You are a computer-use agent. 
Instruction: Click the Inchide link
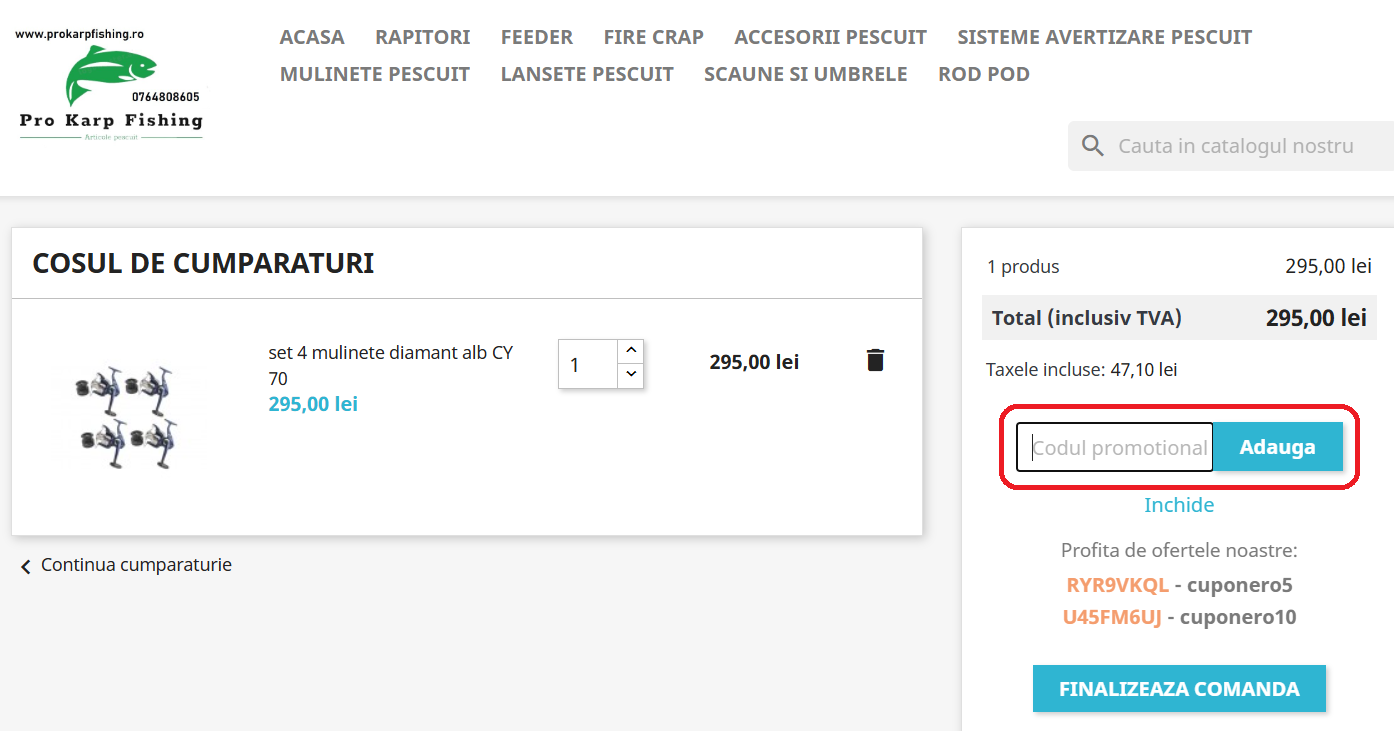[x=1179, y=505]
